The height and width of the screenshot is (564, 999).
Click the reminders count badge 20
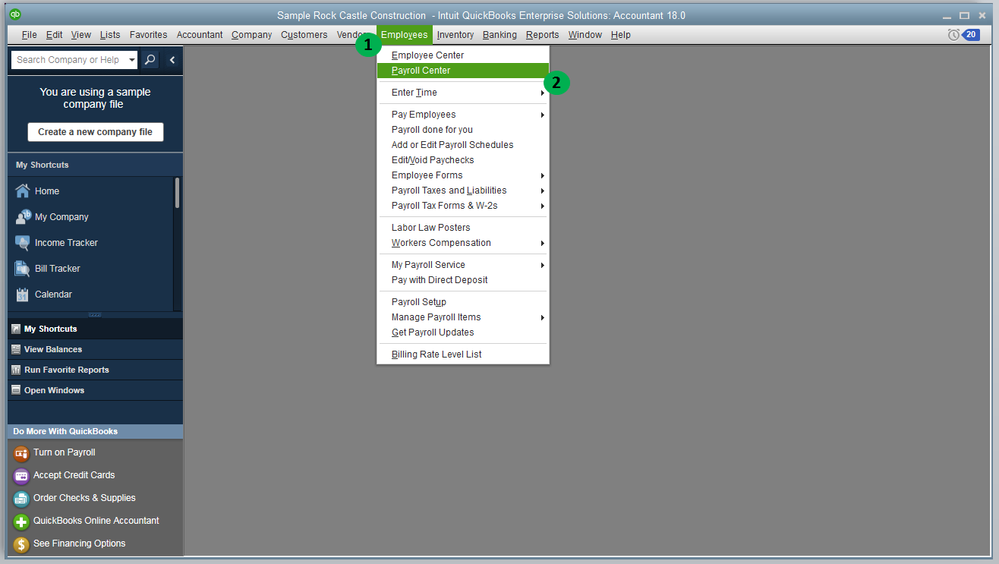pyautogui.click(x=971, y=34)
